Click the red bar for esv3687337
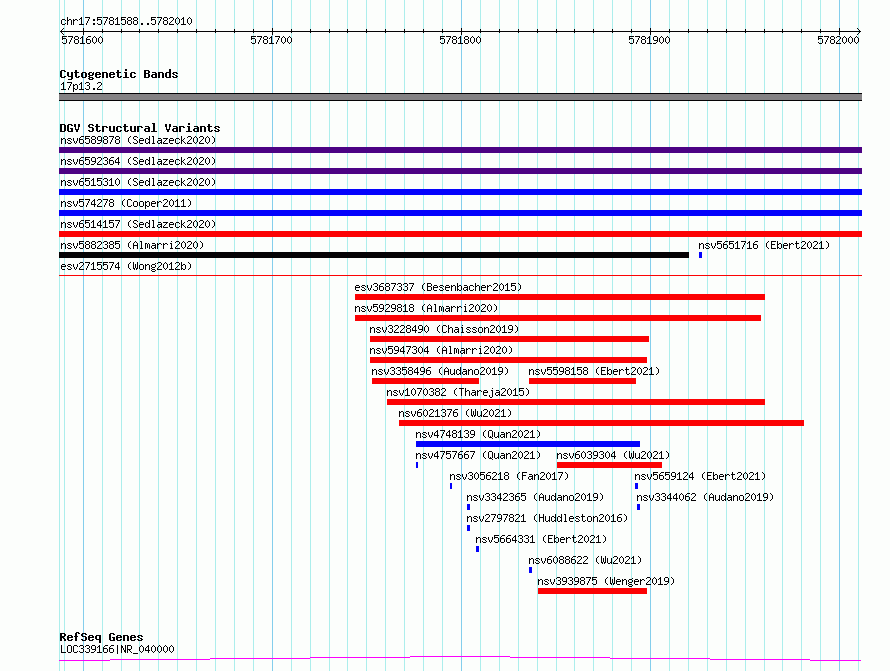This screenshot has width=890, height=671. [560, 297]
